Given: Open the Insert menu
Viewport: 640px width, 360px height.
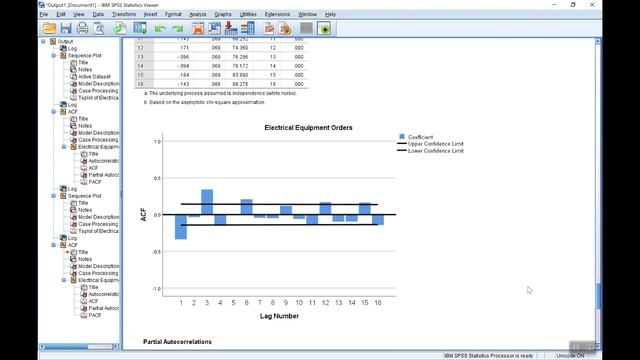Looking at the screenshot, I should point(150,14).
